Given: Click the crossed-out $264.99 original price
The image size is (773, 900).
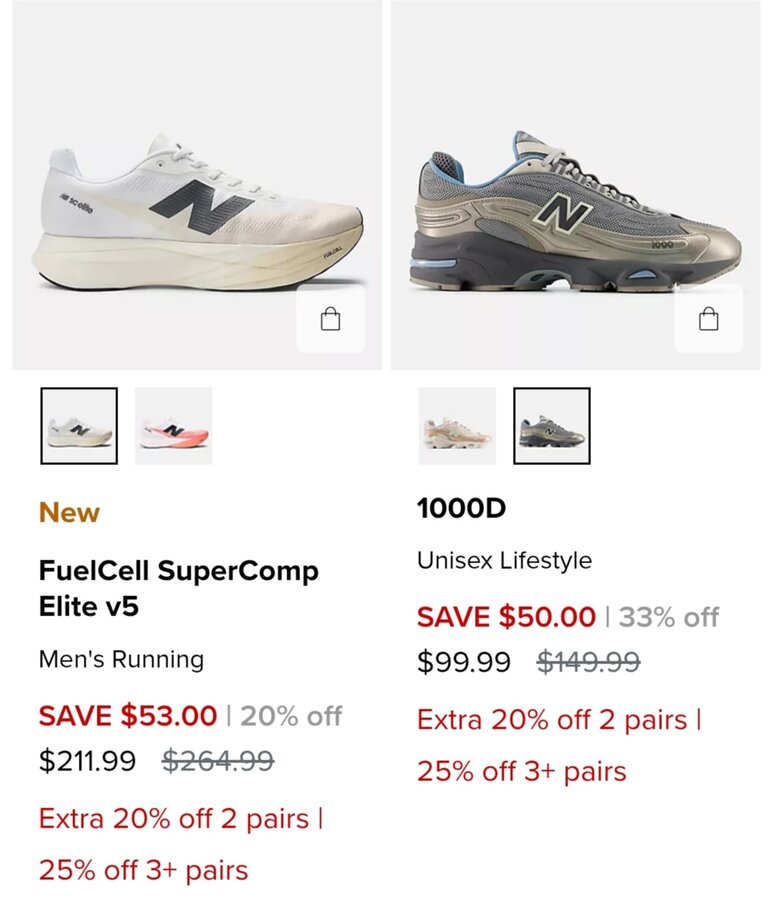Looking at the screenshot, I should click(218, 761).
